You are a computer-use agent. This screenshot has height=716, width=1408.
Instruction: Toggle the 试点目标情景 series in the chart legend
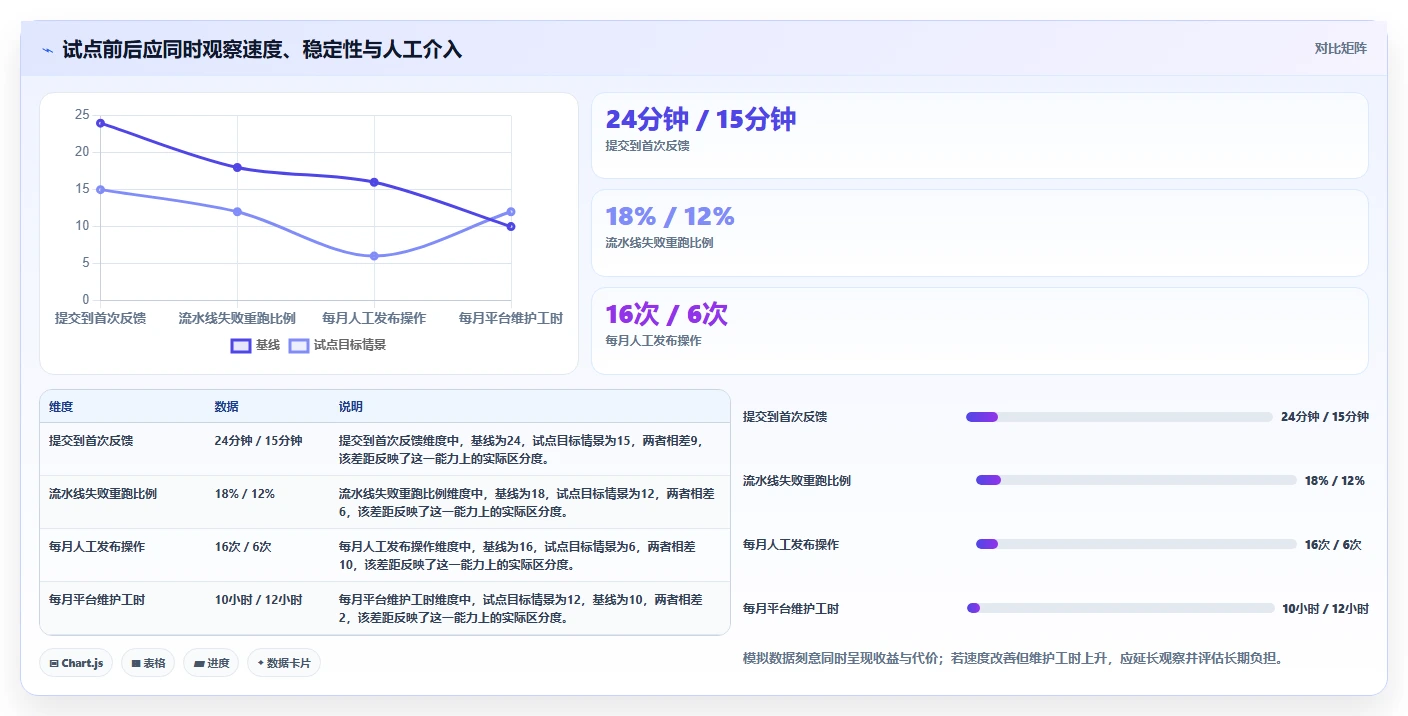pos(337,345)
